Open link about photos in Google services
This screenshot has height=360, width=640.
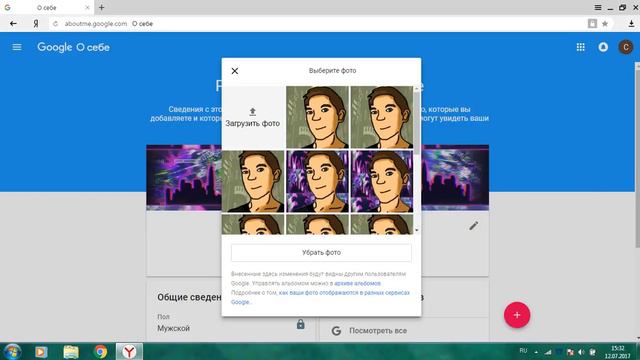[320, 297]
